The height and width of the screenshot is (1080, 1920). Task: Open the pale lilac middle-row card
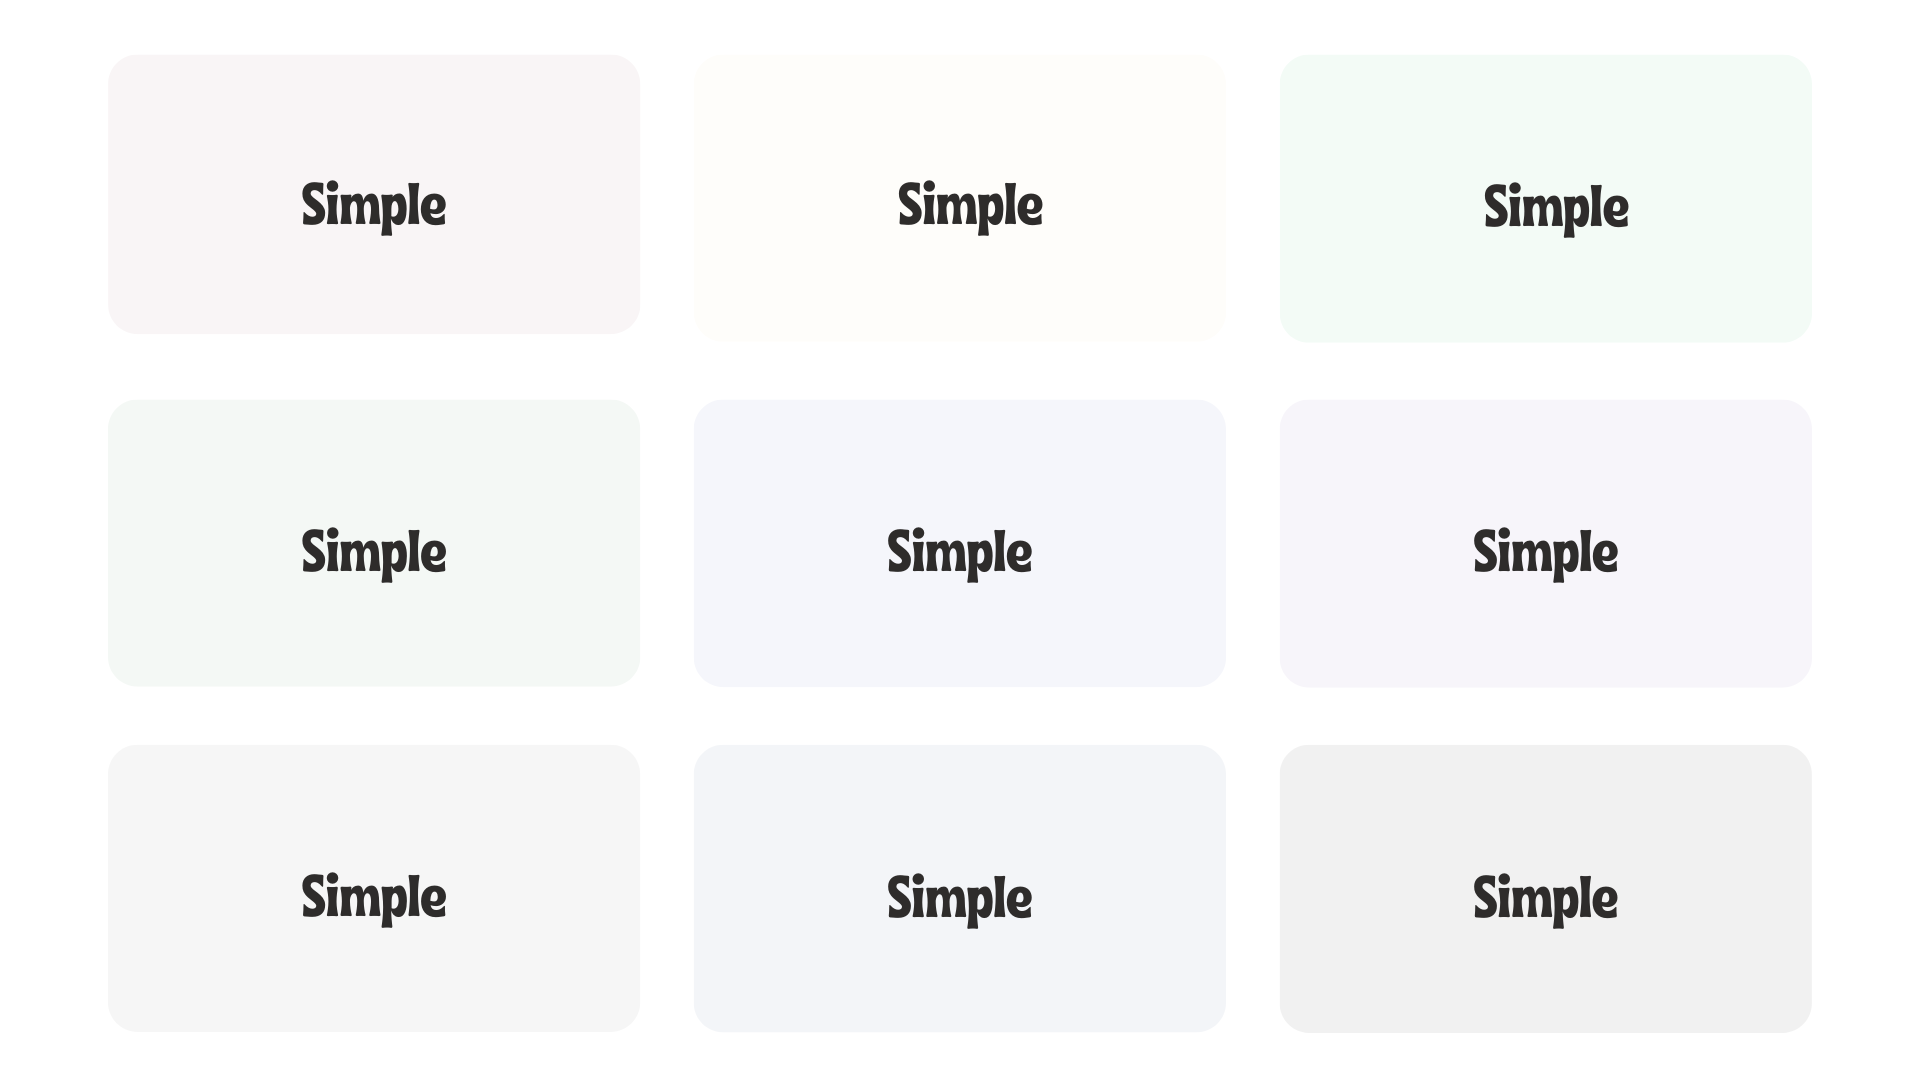tap(1546, 543)
